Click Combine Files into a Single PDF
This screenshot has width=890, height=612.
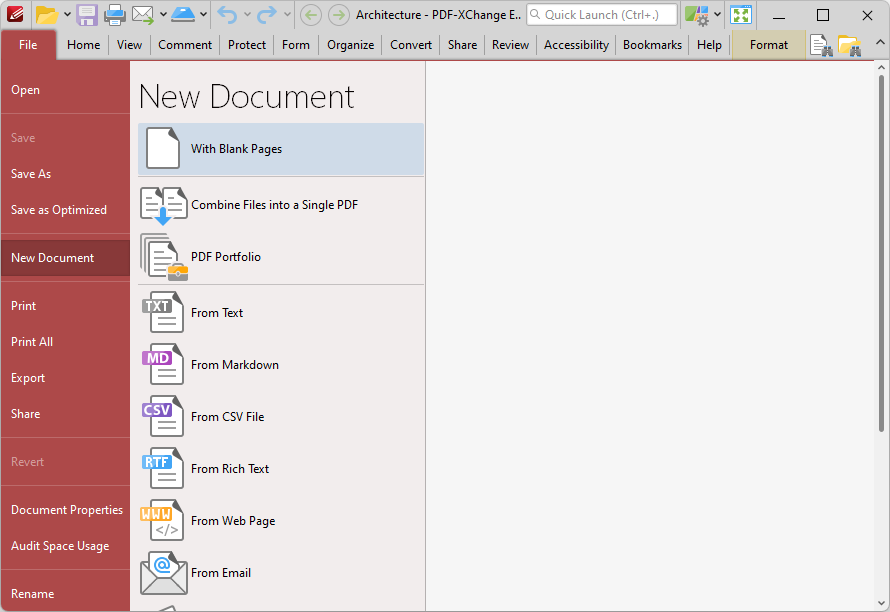point(274,205)
